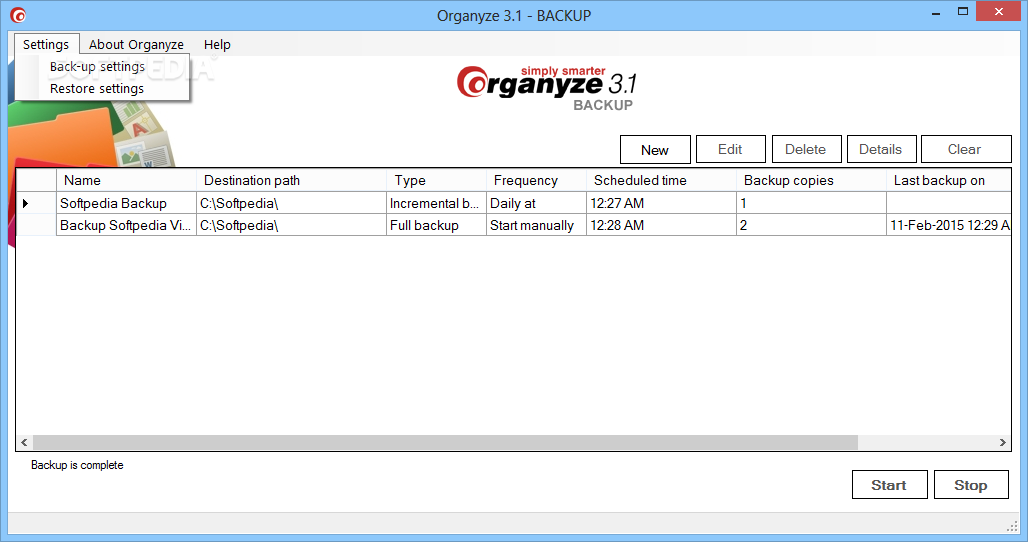The width and height of the screenshot is (1028, 542).
Task: Minimize the Organyze window
Action: click(936, 12)
